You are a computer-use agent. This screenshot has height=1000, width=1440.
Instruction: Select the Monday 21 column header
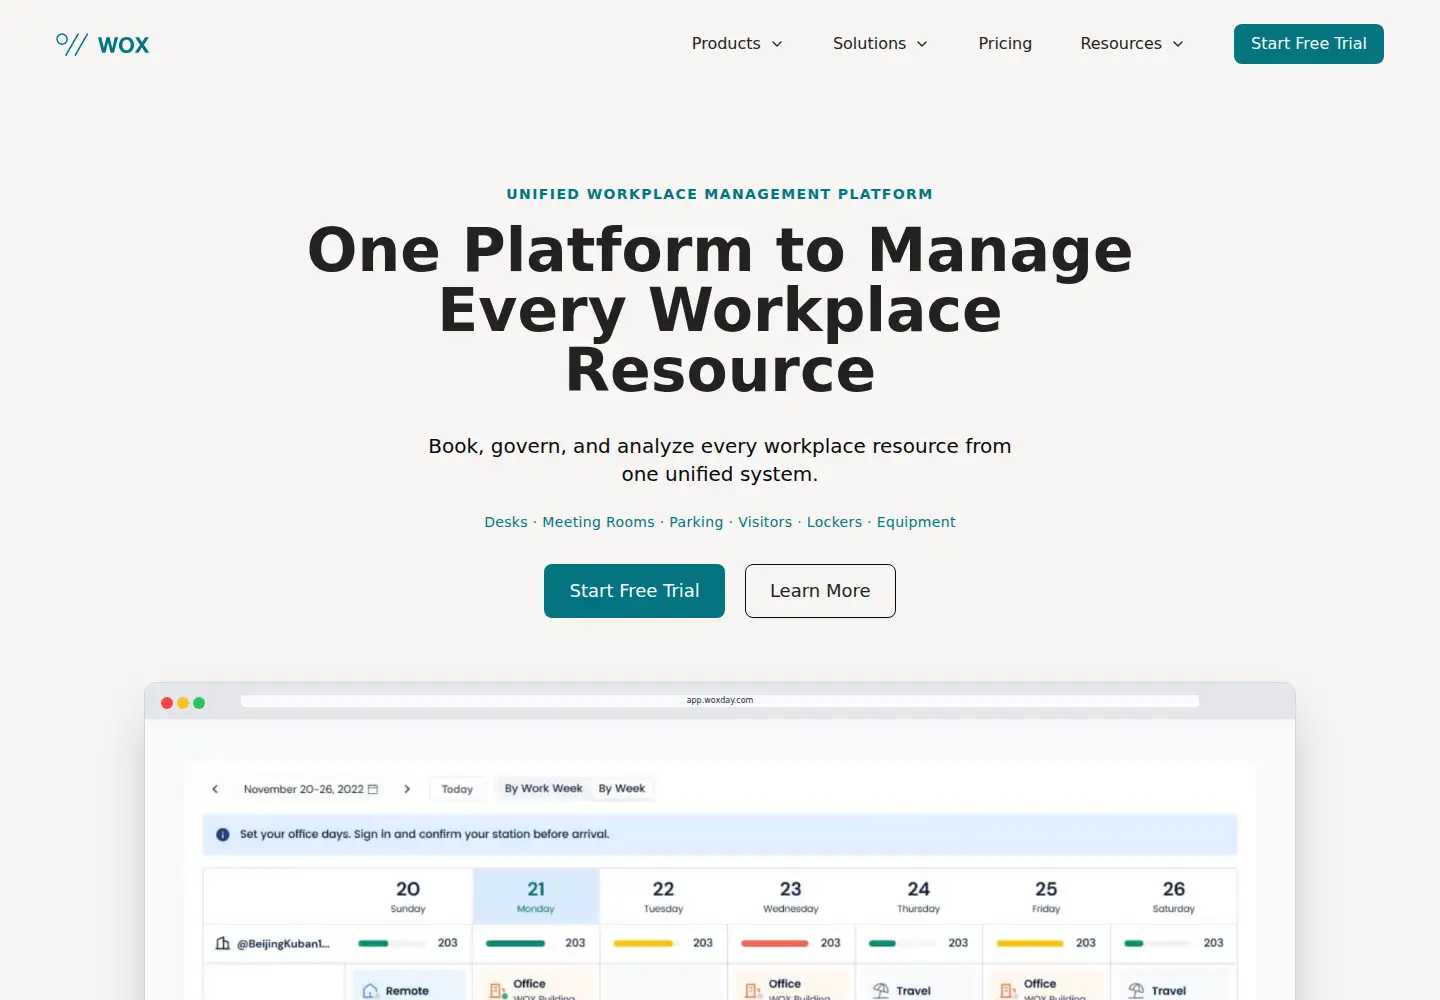(536, 896)
